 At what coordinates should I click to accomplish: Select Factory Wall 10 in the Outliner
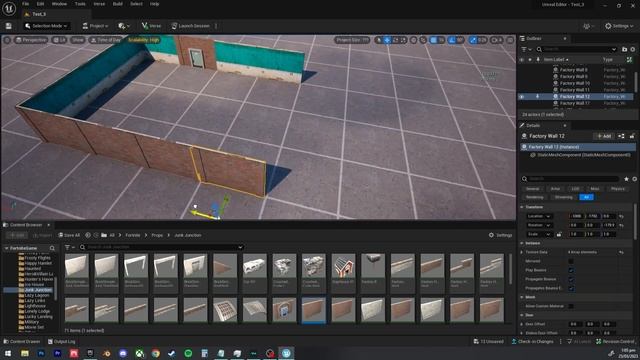pyautogui.click(x=575, y=83)
